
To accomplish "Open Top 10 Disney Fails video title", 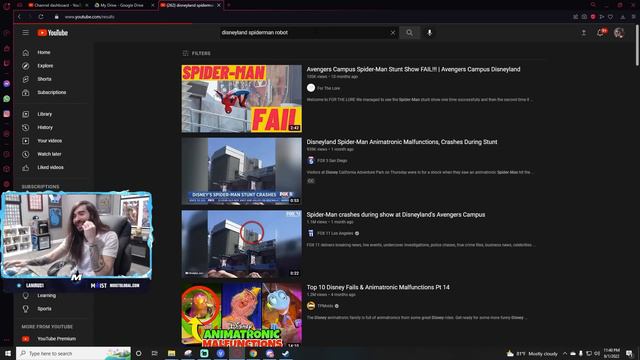I will [x=378, y=287].
